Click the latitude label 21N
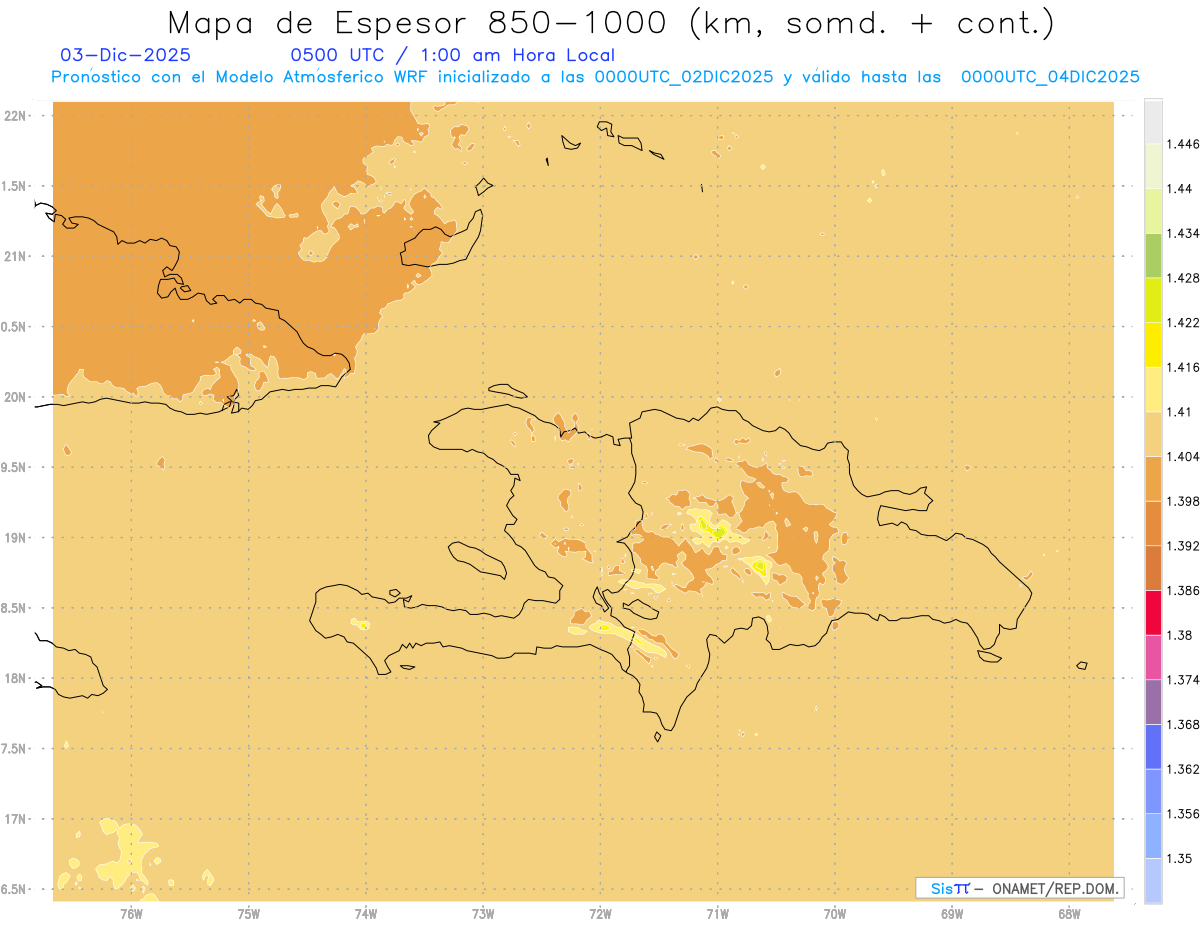 (15, 256)
